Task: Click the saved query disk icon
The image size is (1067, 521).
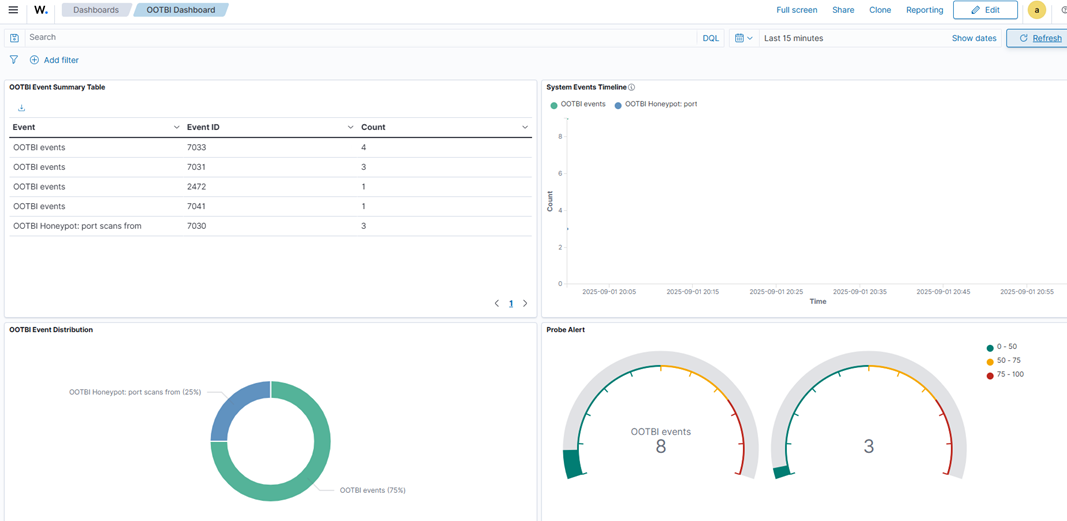Action: (x=14, y=38)
